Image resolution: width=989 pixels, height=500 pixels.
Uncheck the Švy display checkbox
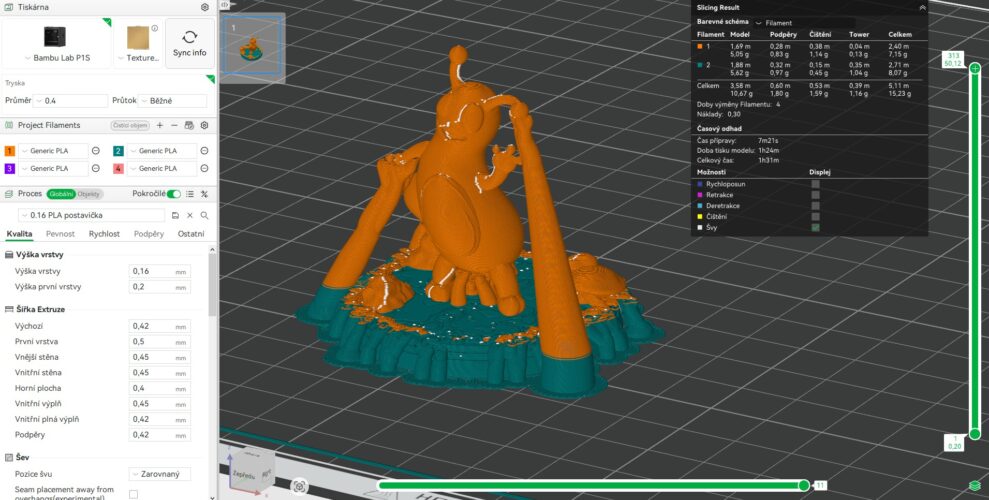[816, 227]
